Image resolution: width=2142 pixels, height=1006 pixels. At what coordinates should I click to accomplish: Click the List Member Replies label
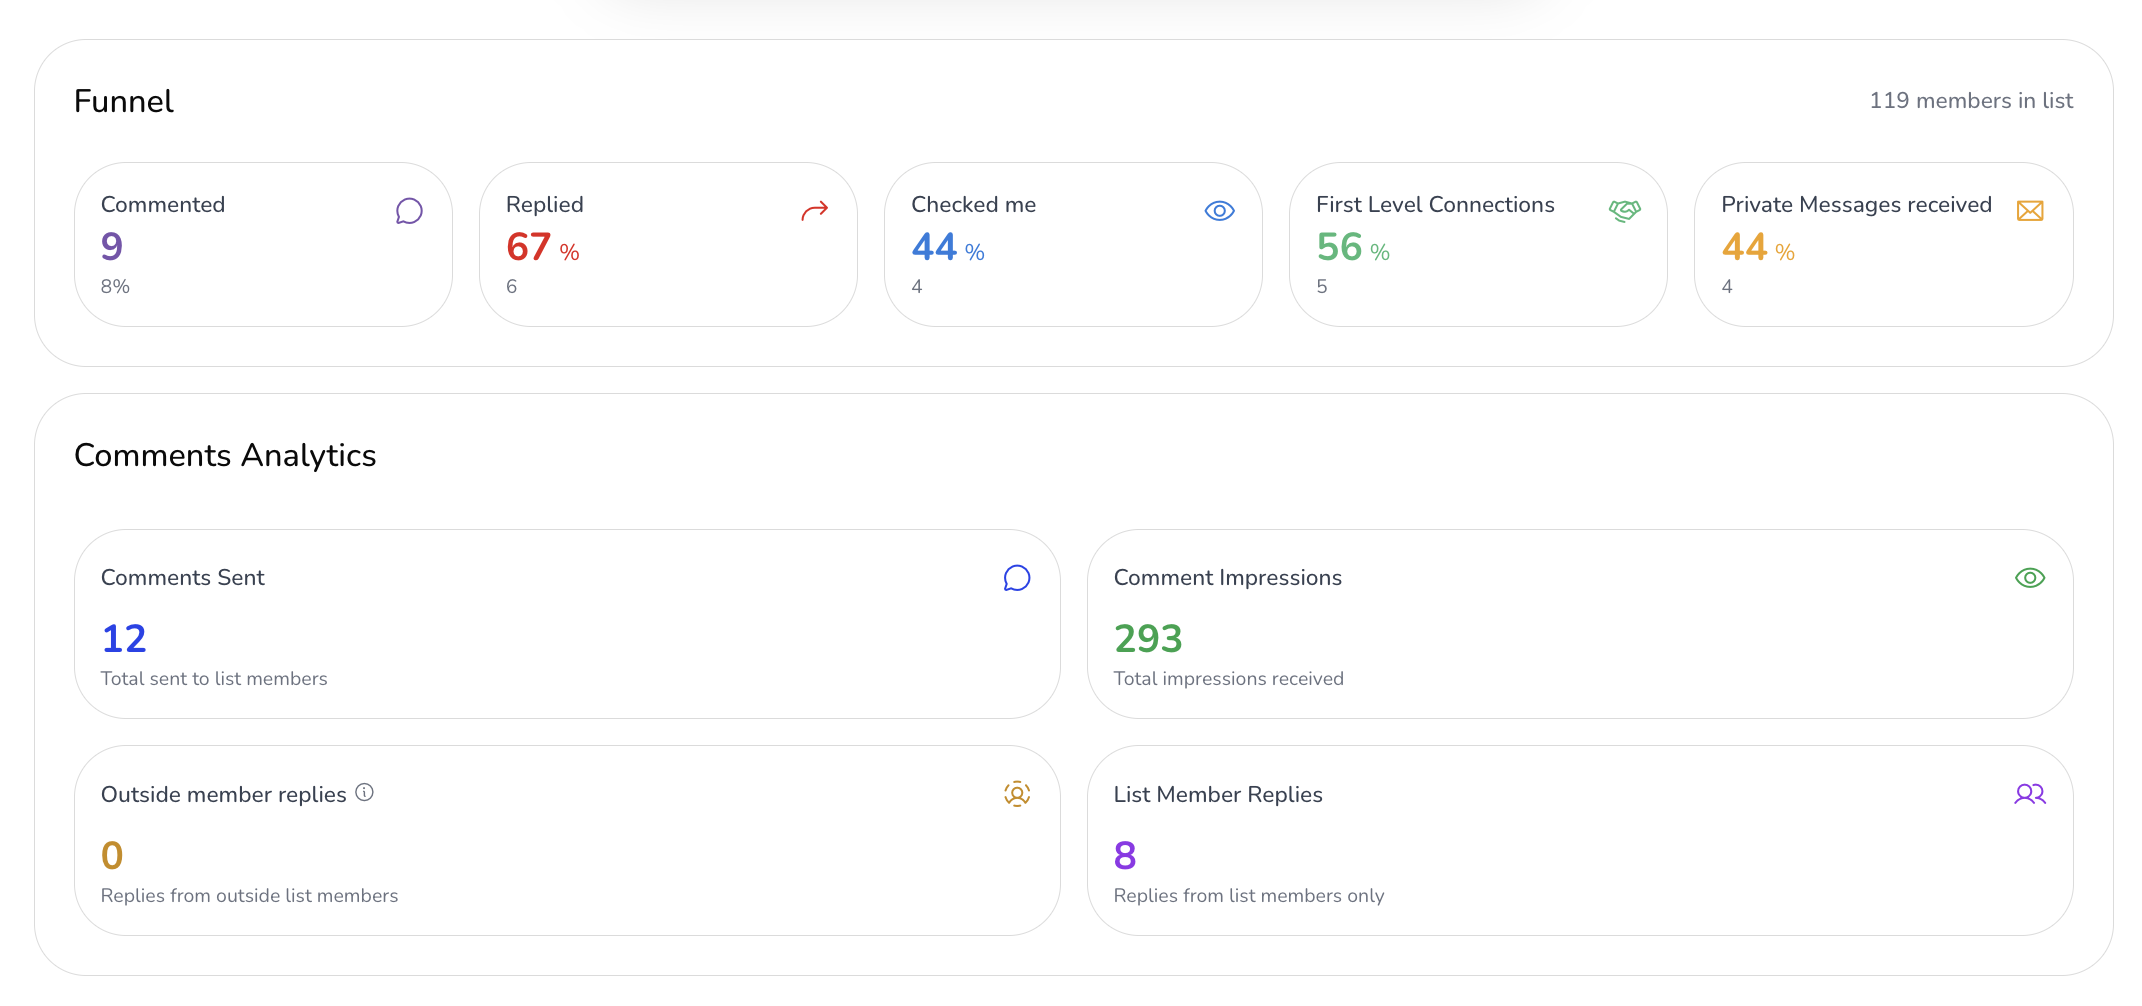(x=1218, y=794)
